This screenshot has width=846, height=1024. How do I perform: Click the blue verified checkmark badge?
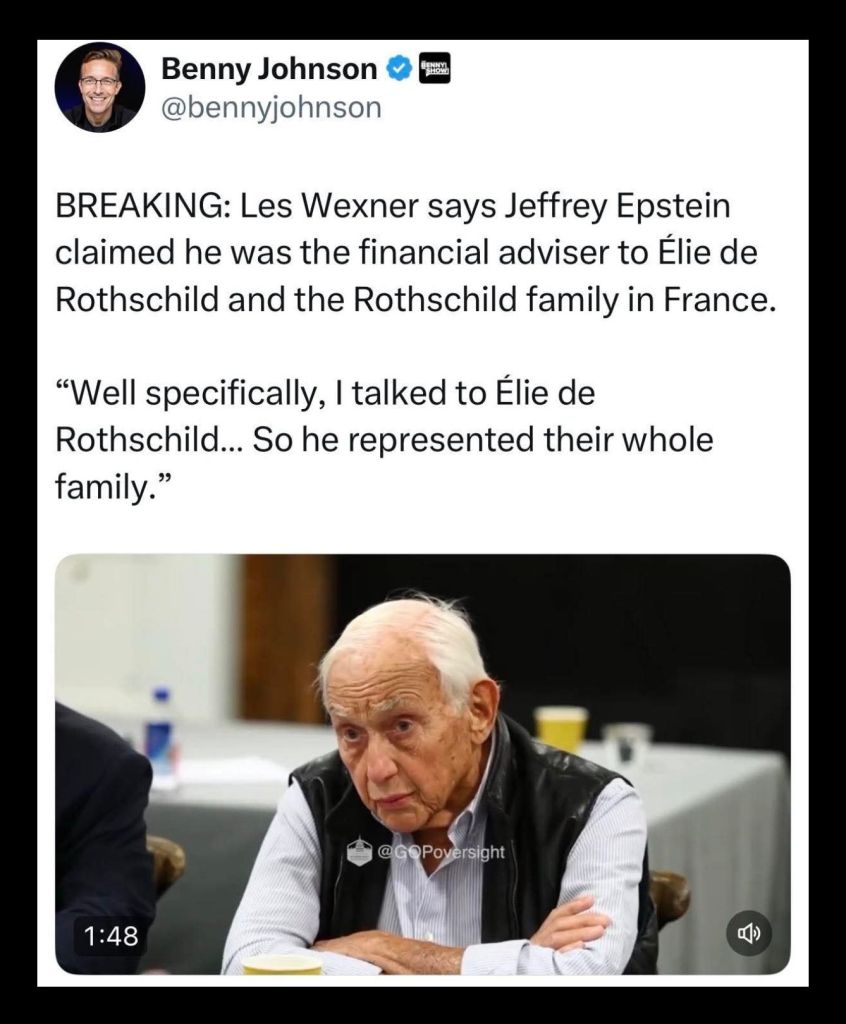398,69
